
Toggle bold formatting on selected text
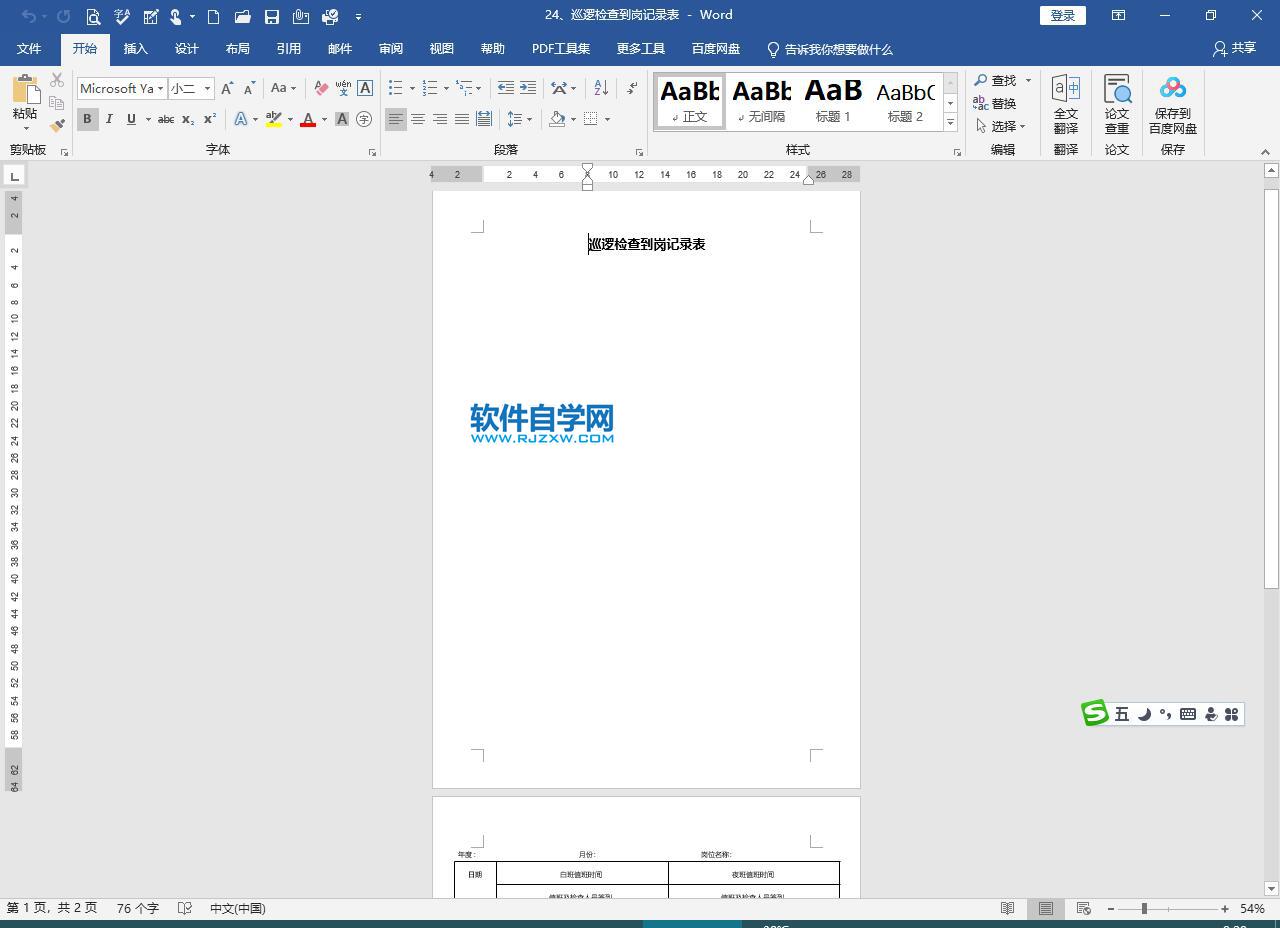[x=87, y=119]
